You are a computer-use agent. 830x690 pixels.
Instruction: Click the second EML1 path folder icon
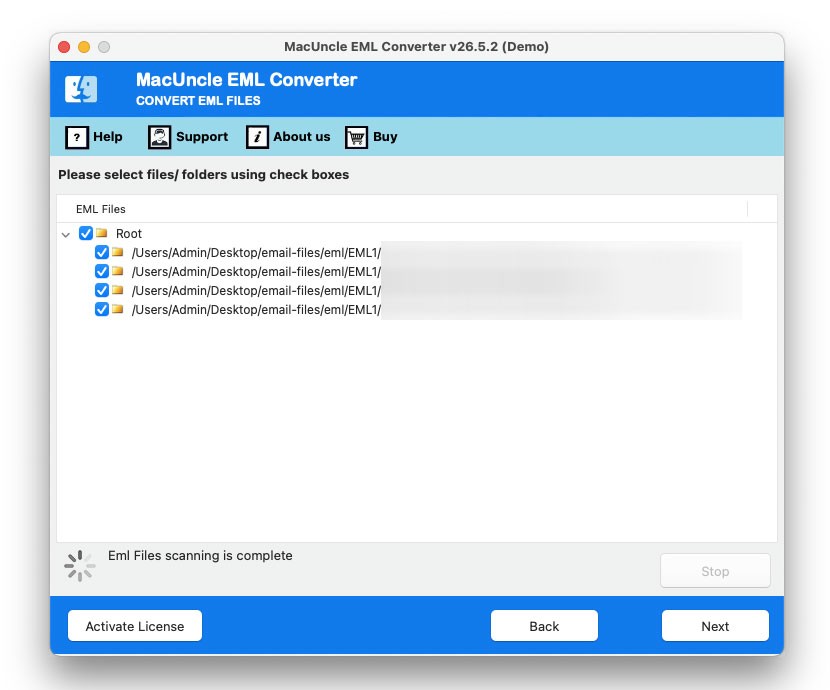point(118,271)
